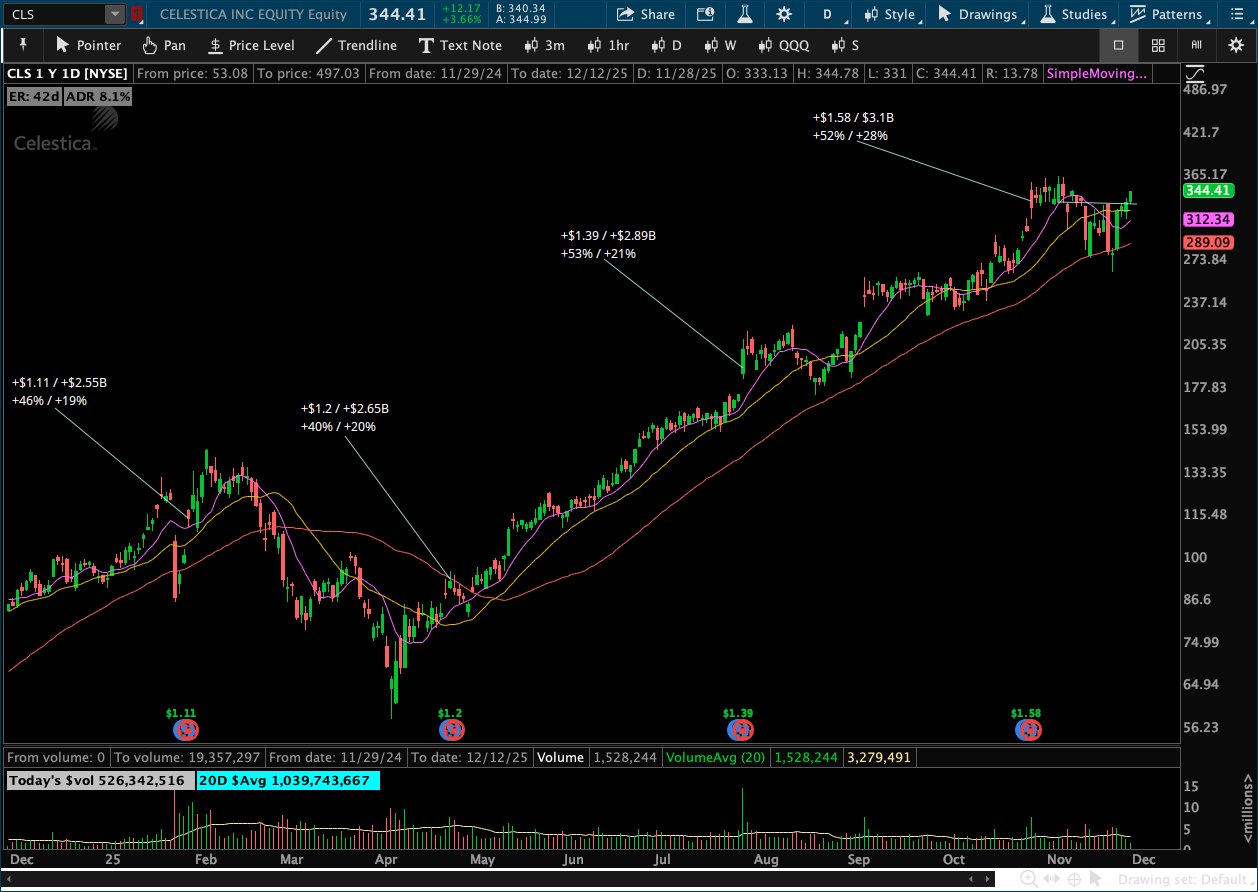Click the magenta 312.34 price bubble

(x=1208, y=219)
